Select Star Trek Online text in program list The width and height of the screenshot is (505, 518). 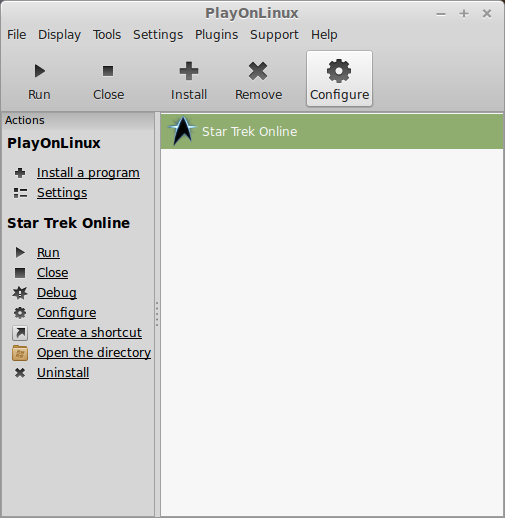coord(250,131)
